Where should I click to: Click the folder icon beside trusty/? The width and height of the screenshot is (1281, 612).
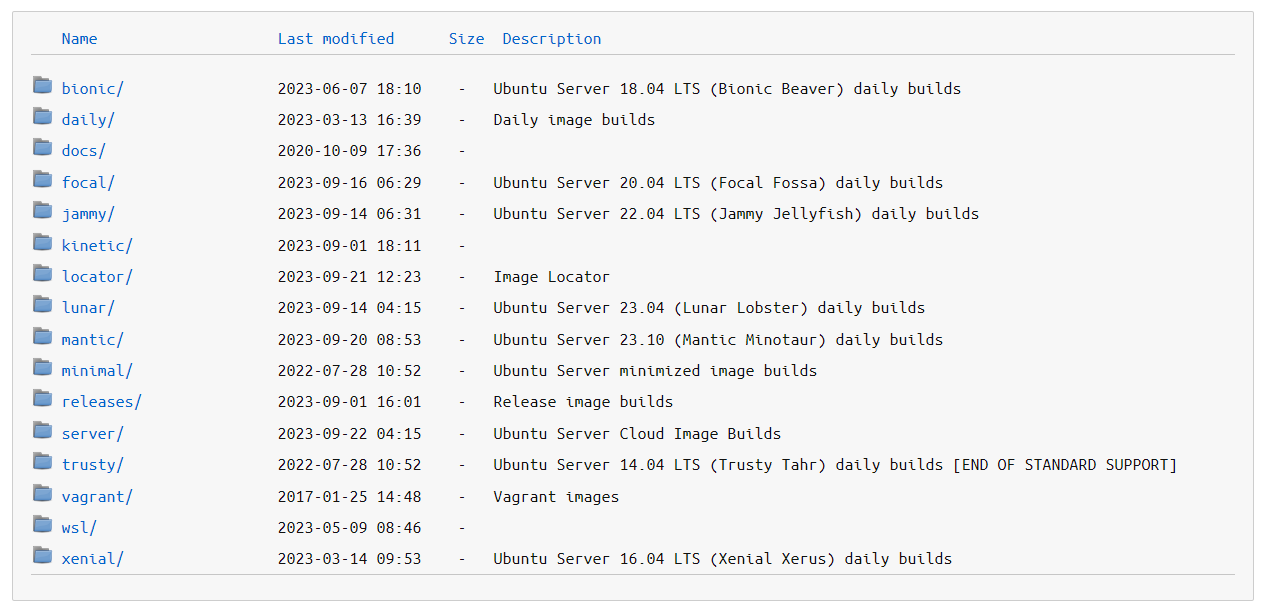click(x=42, y=461)
